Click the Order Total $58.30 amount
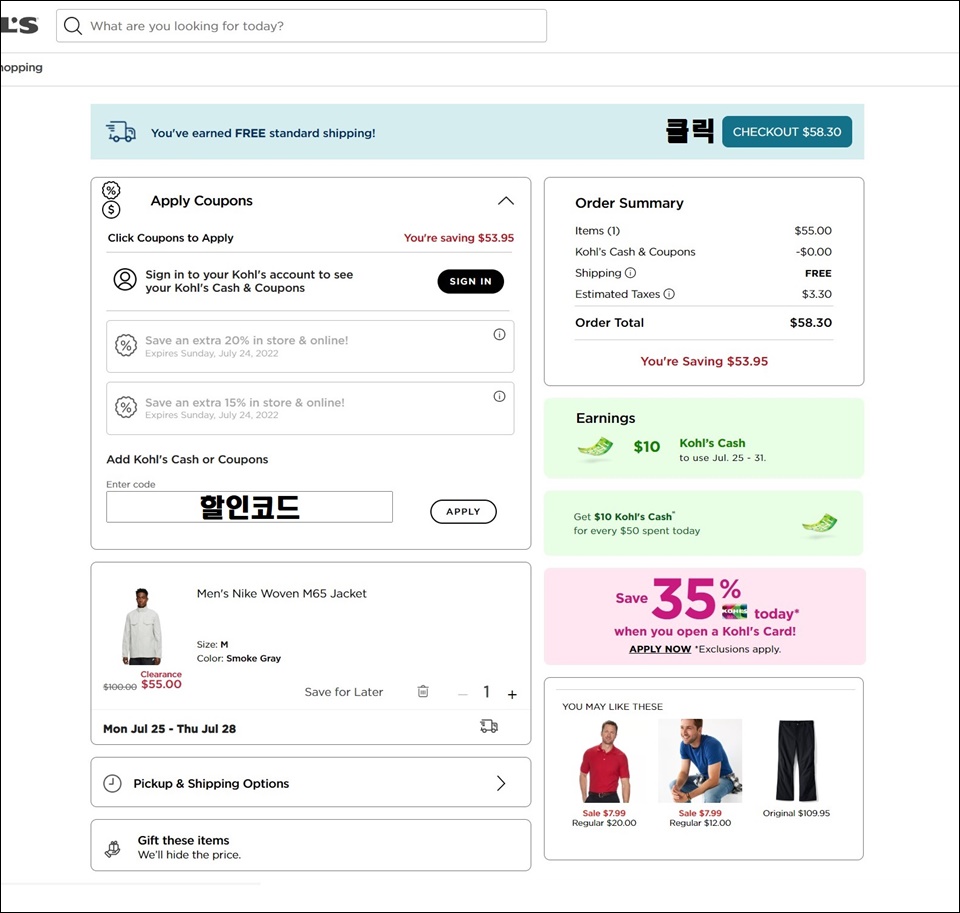 click(x=811, y=323)
